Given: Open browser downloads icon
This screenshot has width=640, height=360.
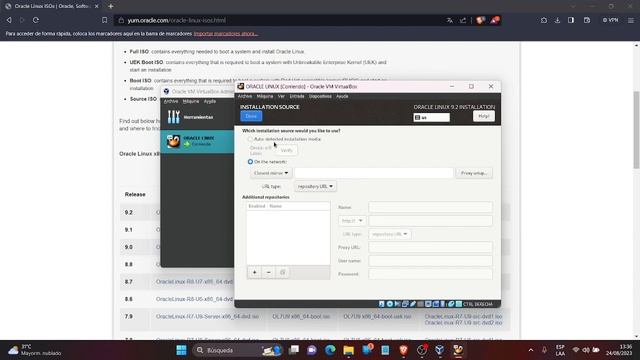Looking at the screenshot, I should click(557, 20).
